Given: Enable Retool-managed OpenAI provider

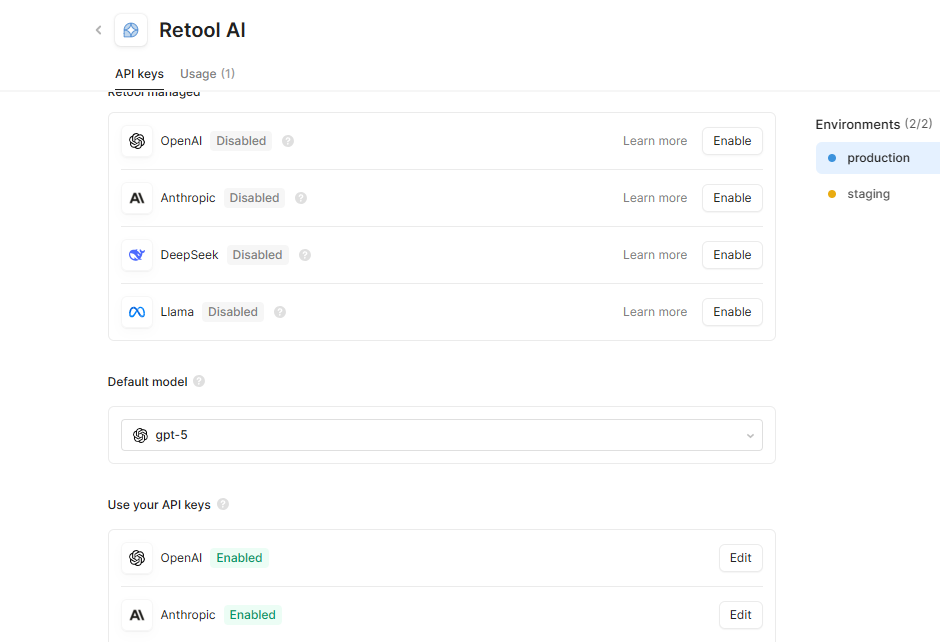Looking at the screenshot, I should click(731, 141).
